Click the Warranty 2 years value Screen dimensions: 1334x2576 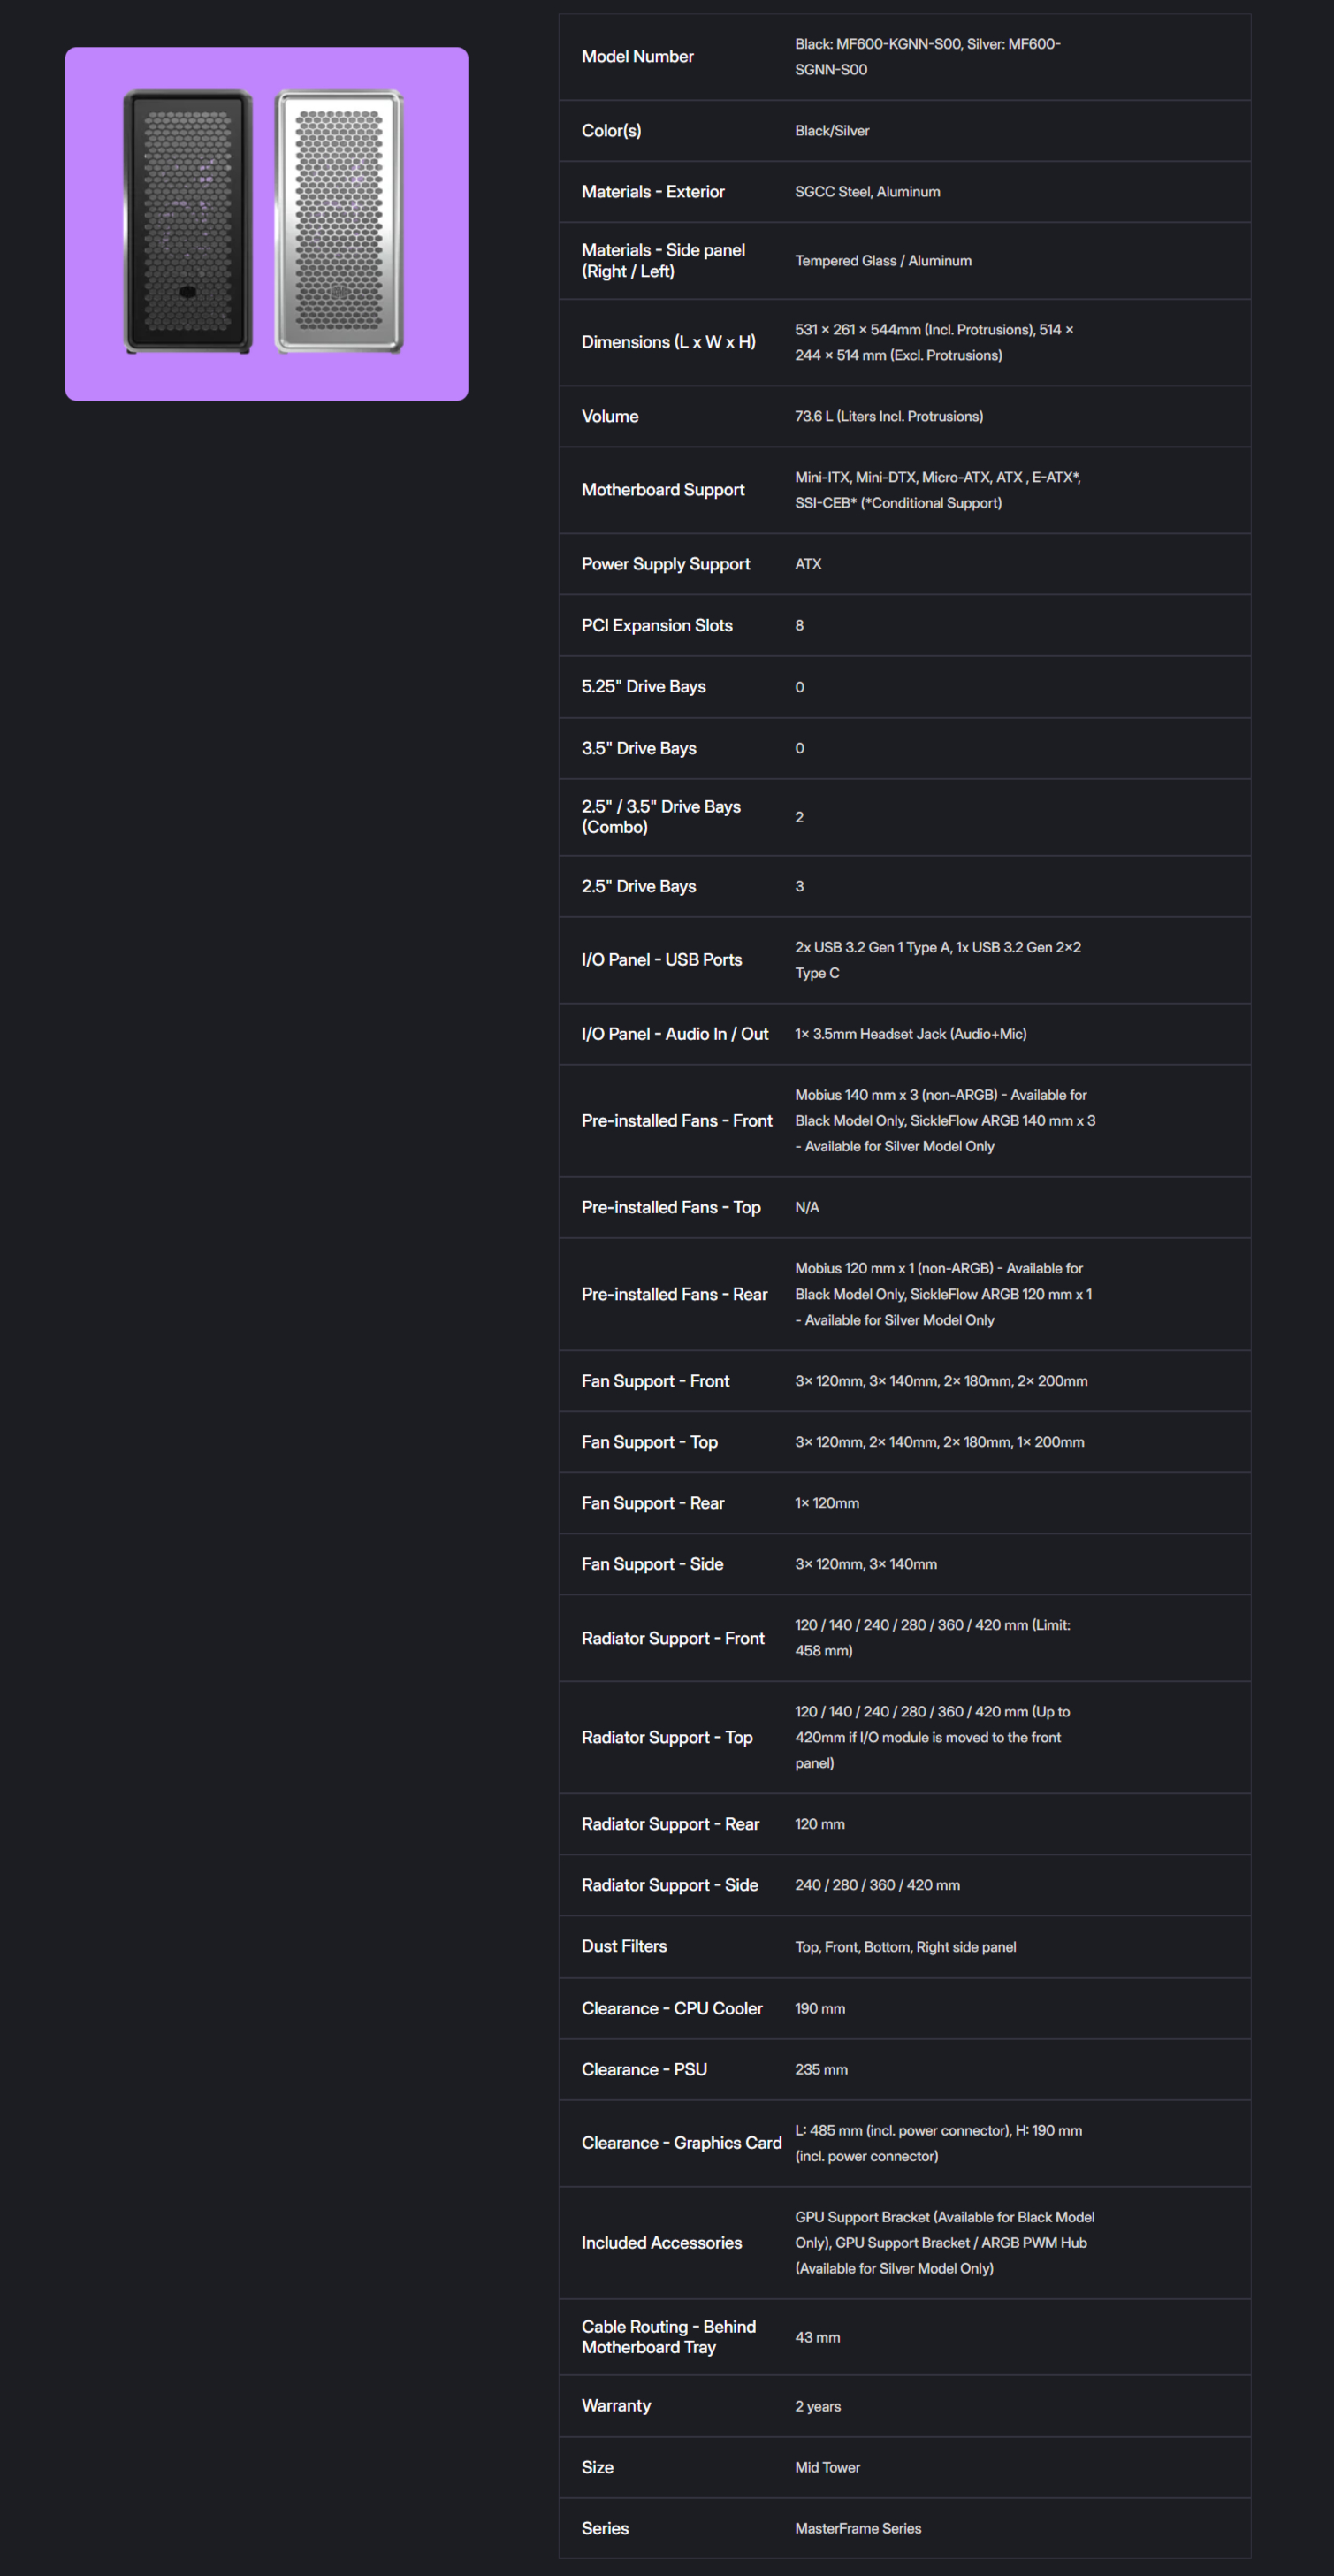click(x=817, y=2407)
